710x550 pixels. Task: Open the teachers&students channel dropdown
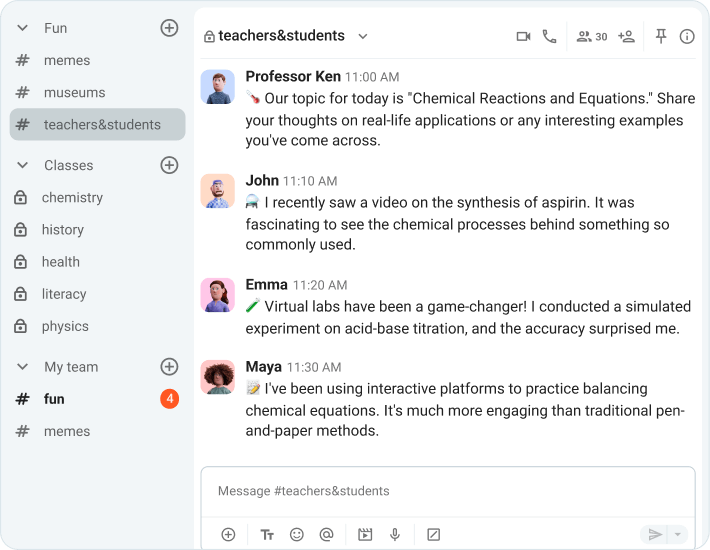(x=363, y=36)
